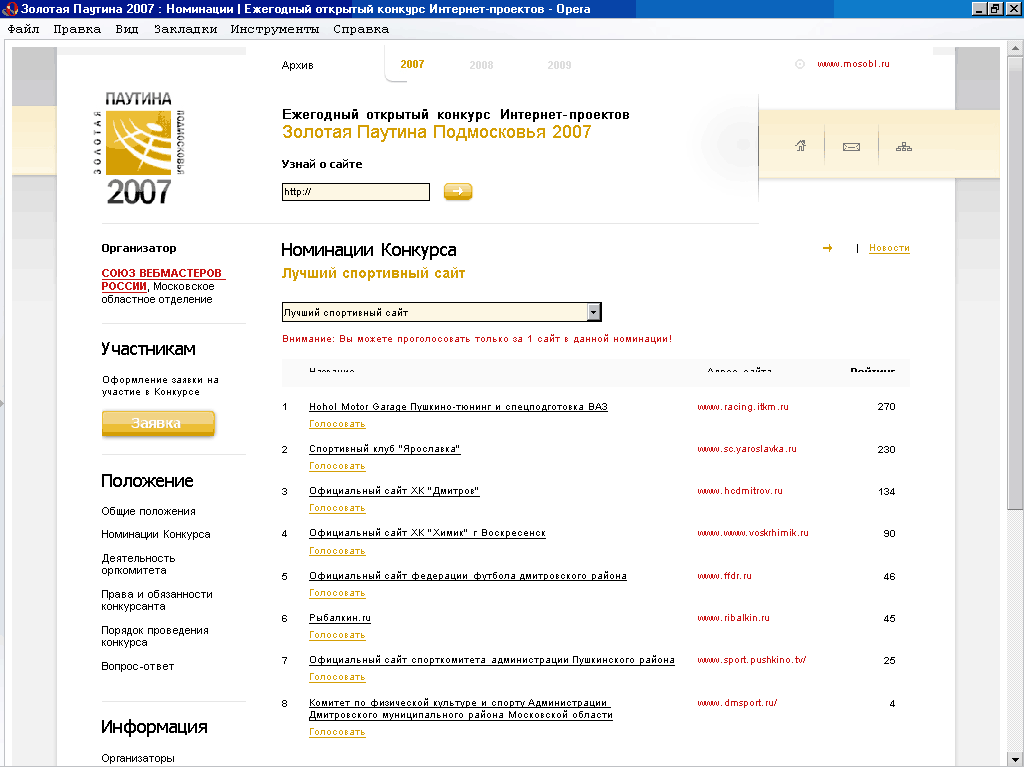Click the Золотая Паутина 2007 logo
The width and height of the screenshot is (1024, 768).
pos(139,147)
